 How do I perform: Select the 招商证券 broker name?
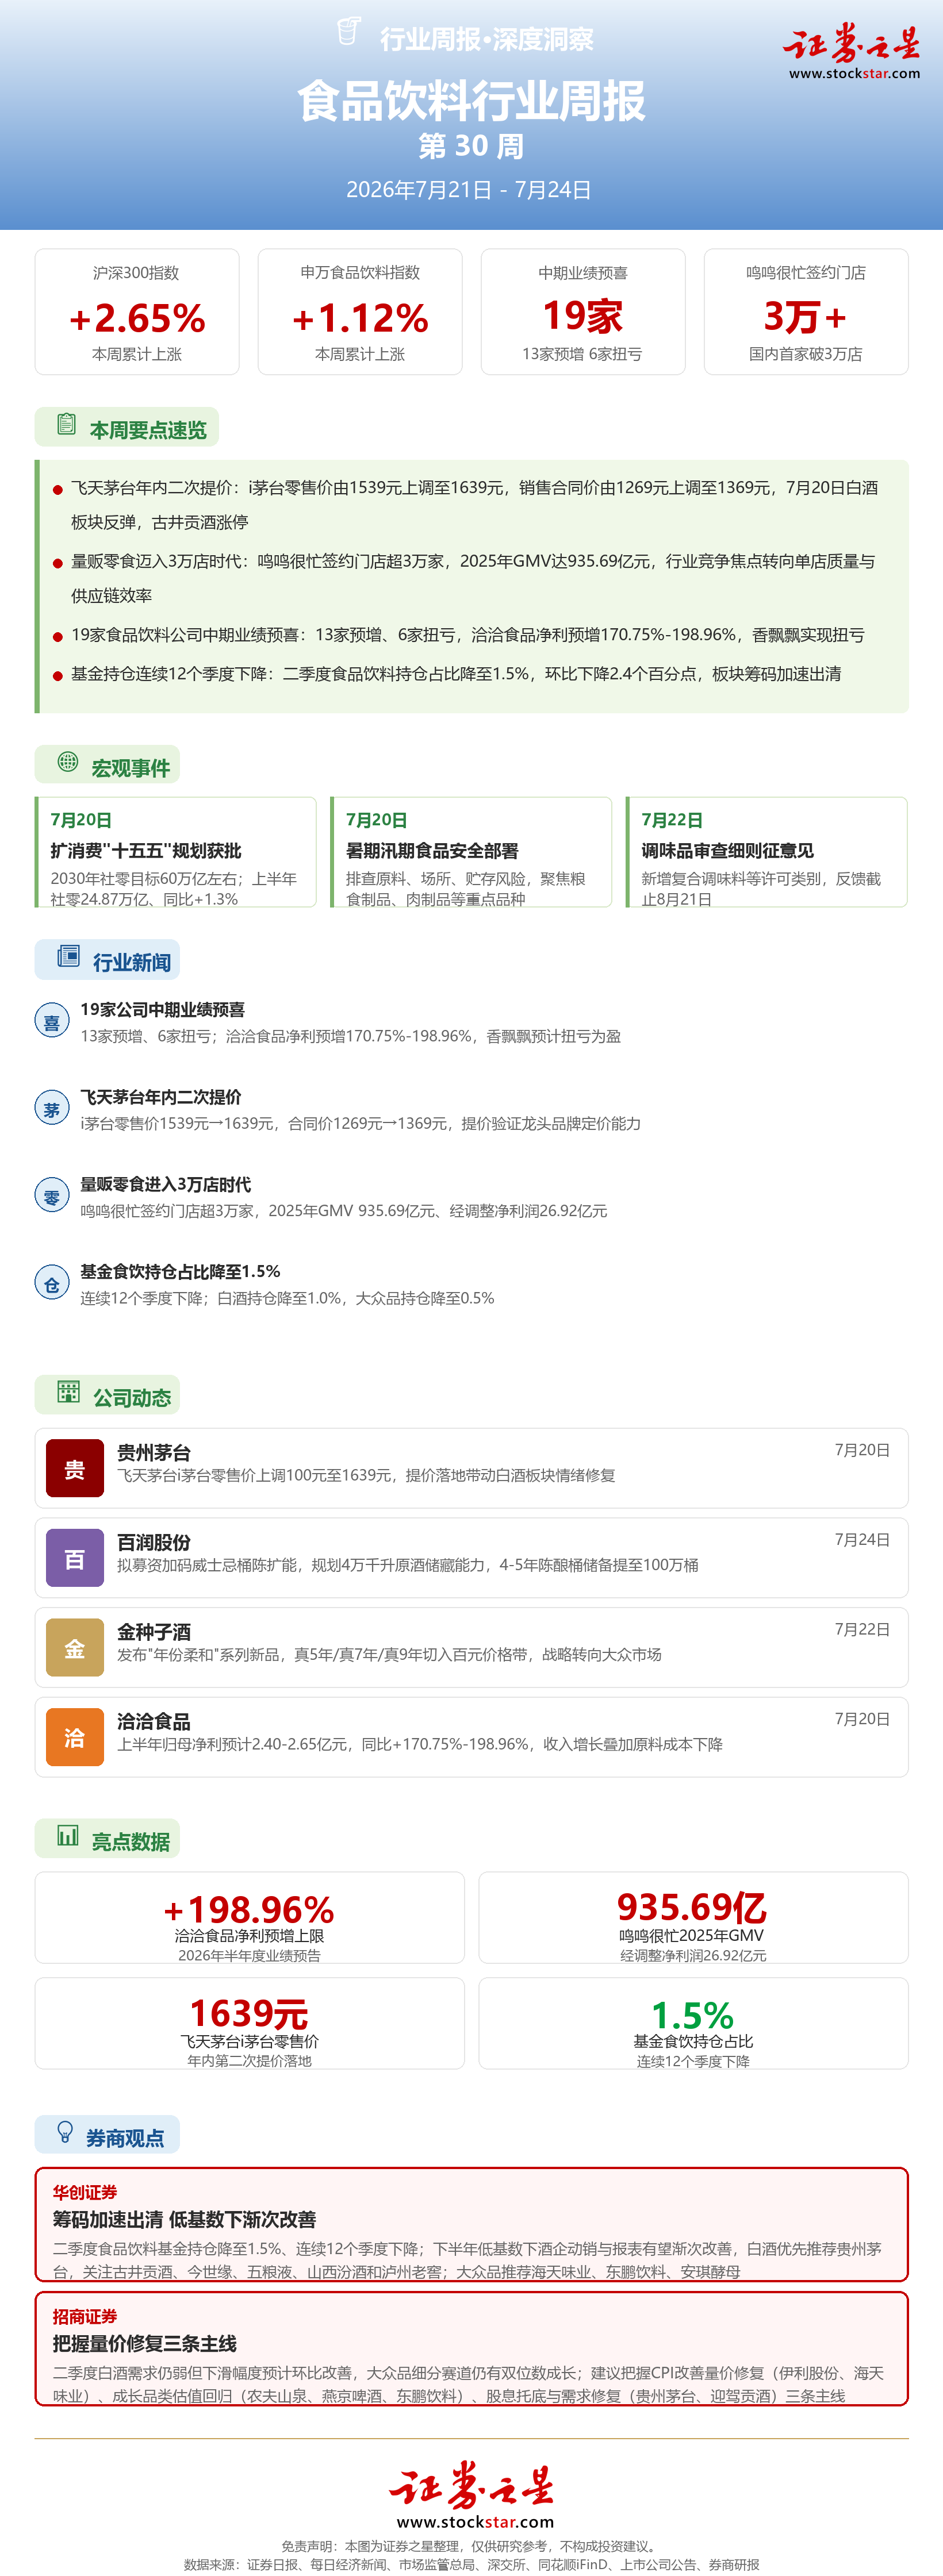coord(85,2317)
